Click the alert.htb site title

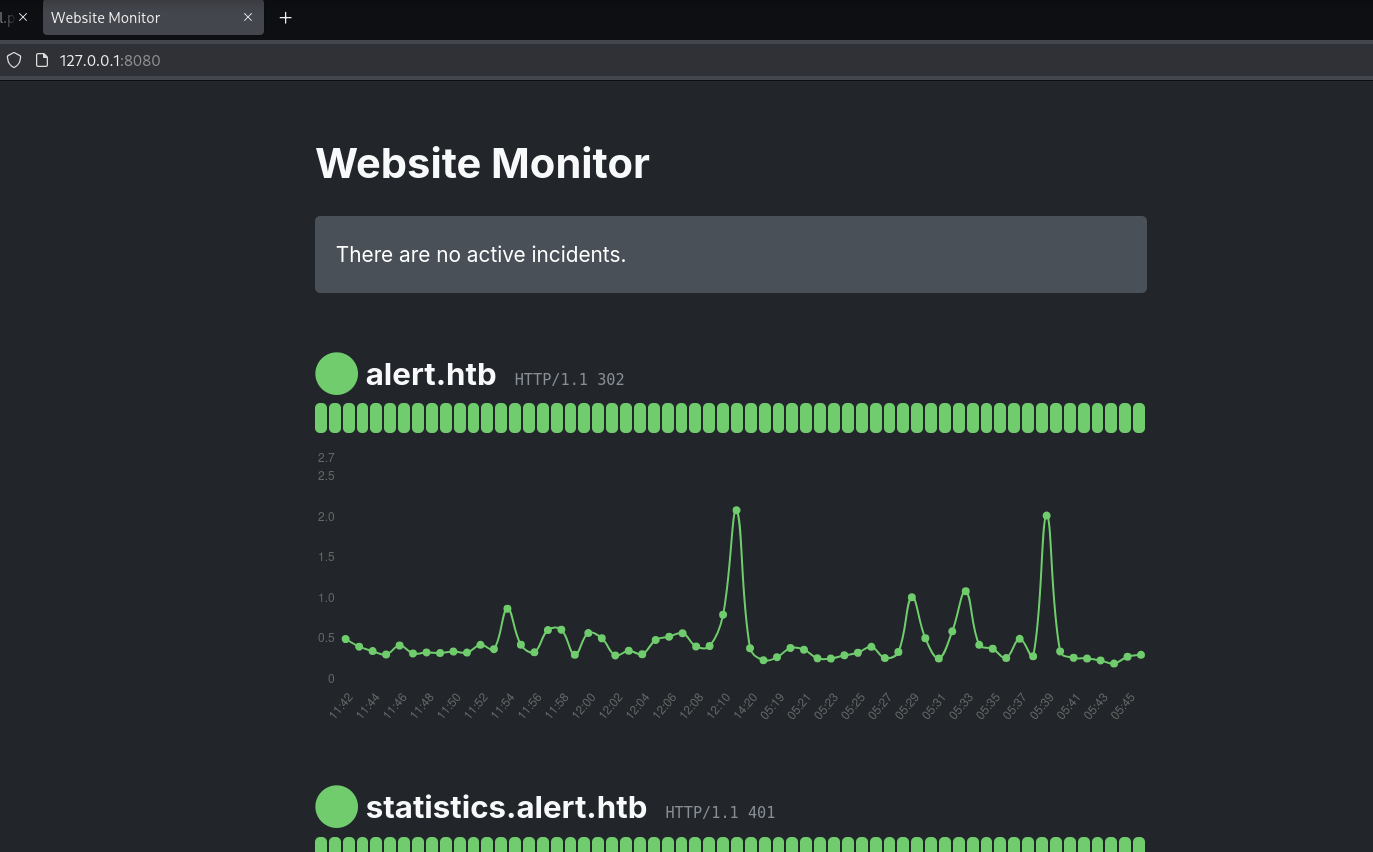431,374
